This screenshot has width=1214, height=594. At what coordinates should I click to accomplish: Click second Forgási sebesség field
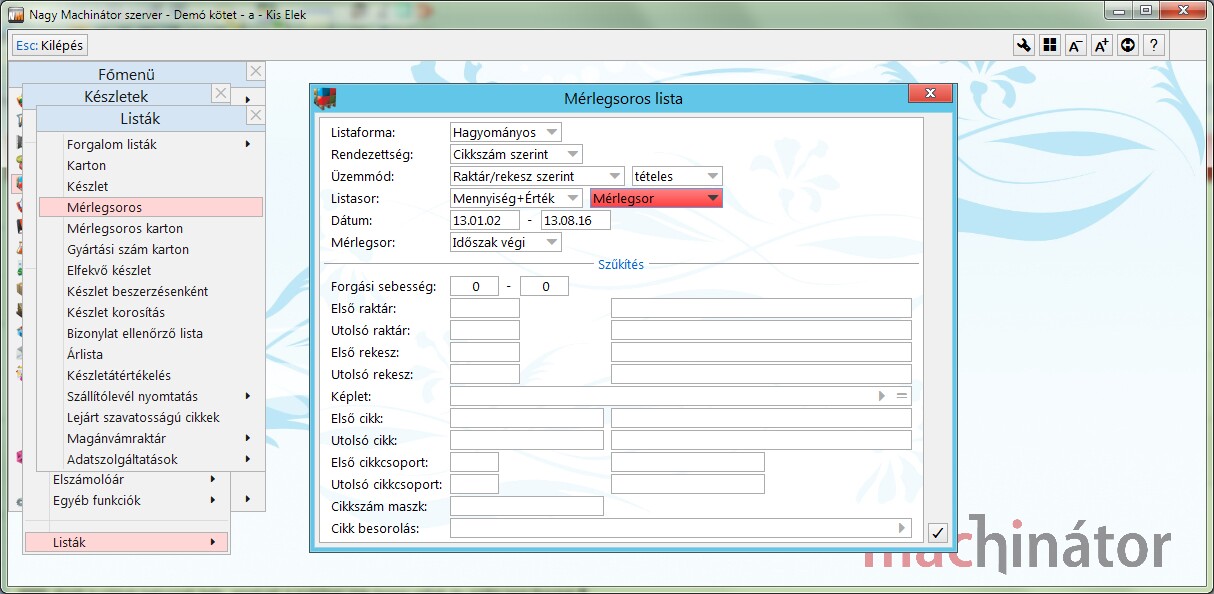544,286
